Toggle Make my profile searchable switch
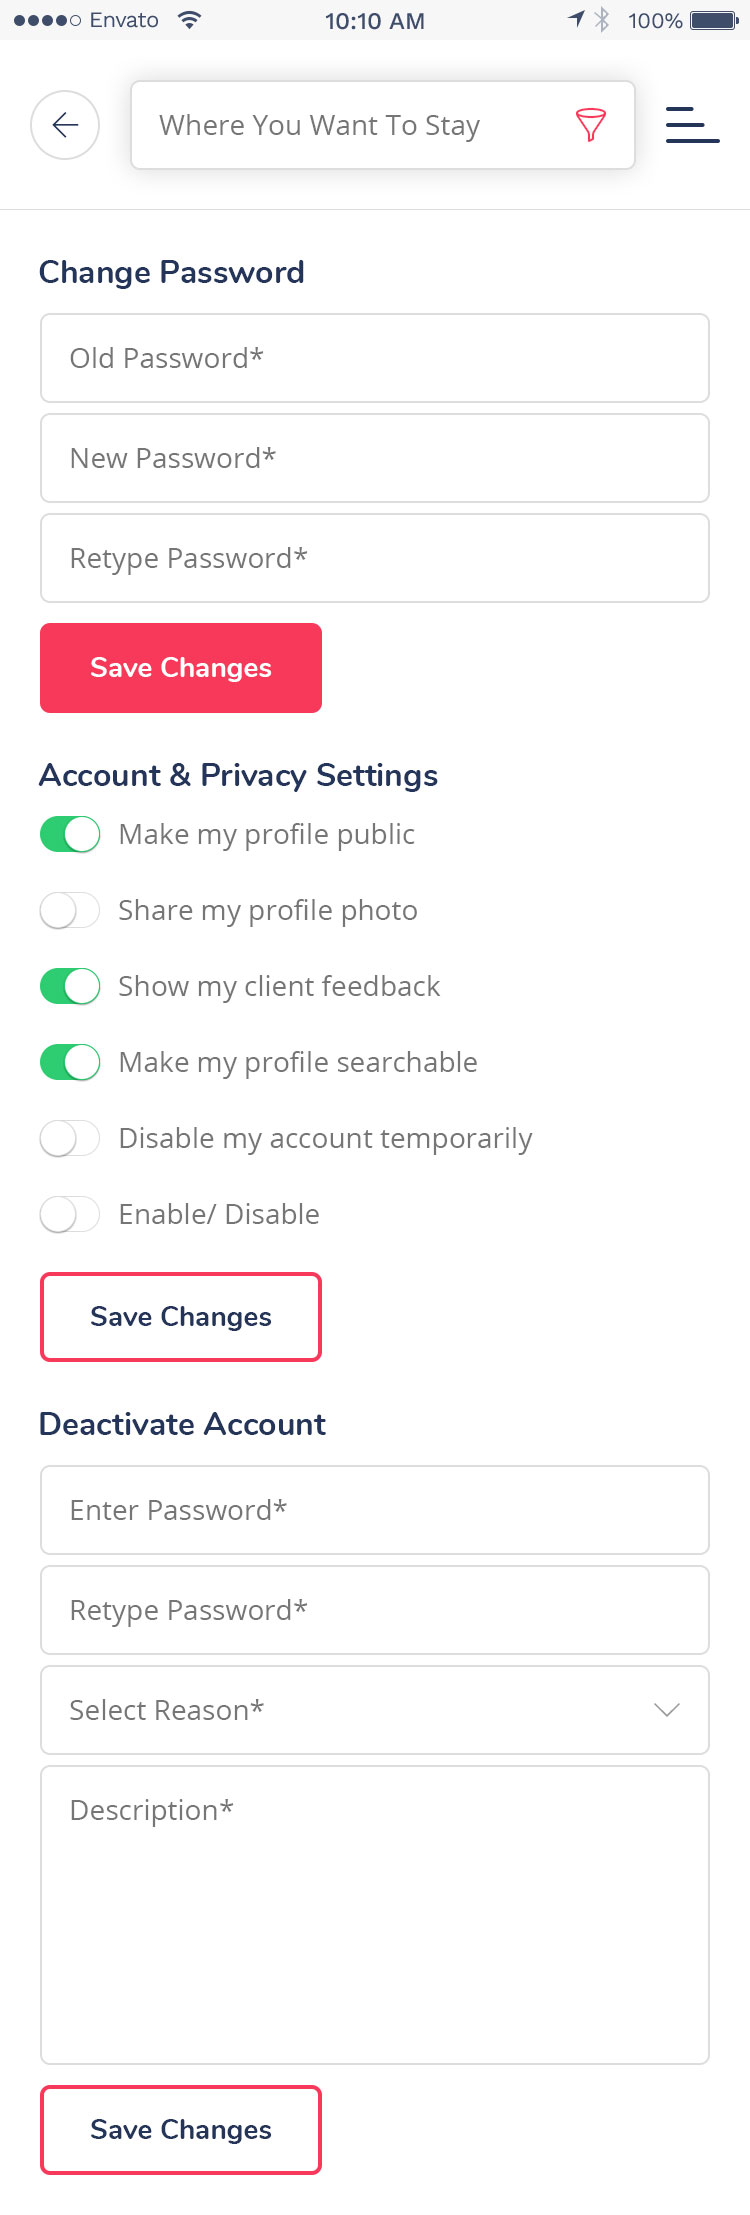Image resolution: width=750 pixels, height=2215 pixels. 70,1062
